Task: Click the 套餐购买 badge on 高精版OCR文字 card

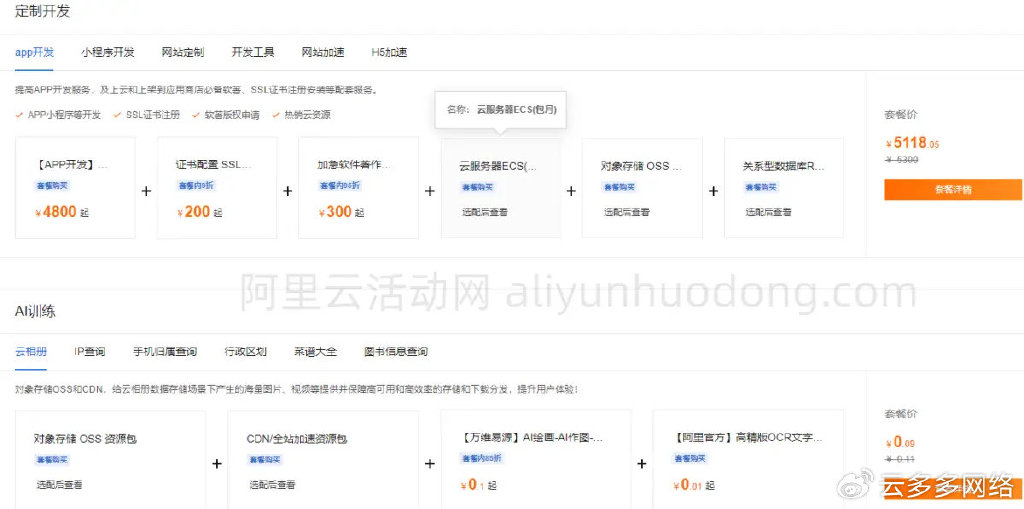Action: click(x=690, y=457)
